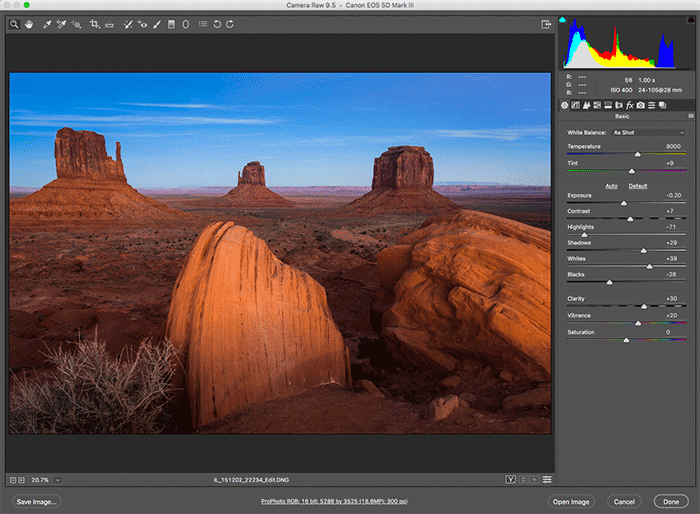
Task: Select the Targeted Adjustment tool
Action: tap(76, 24)
